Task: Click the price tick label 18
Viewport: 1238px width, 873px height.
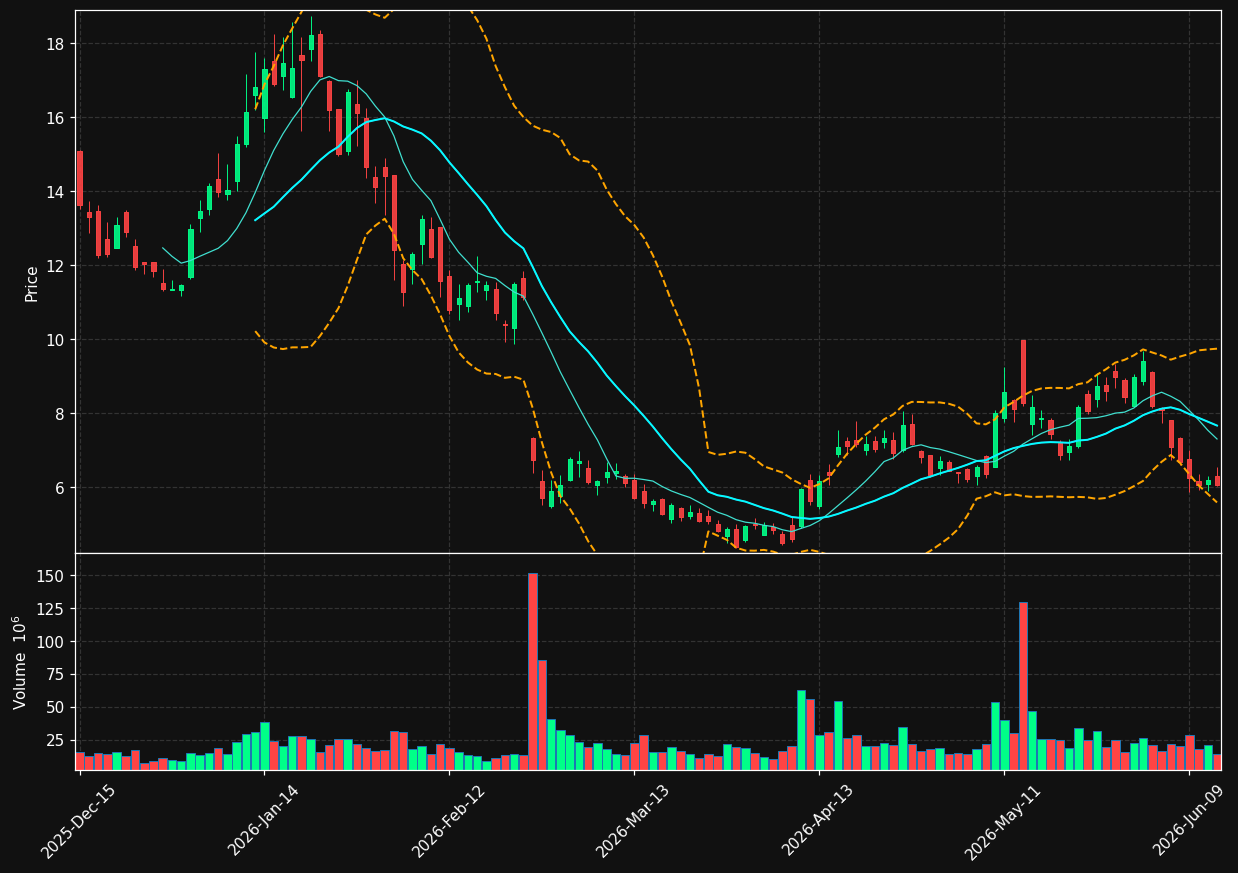Action: [55, 44]
